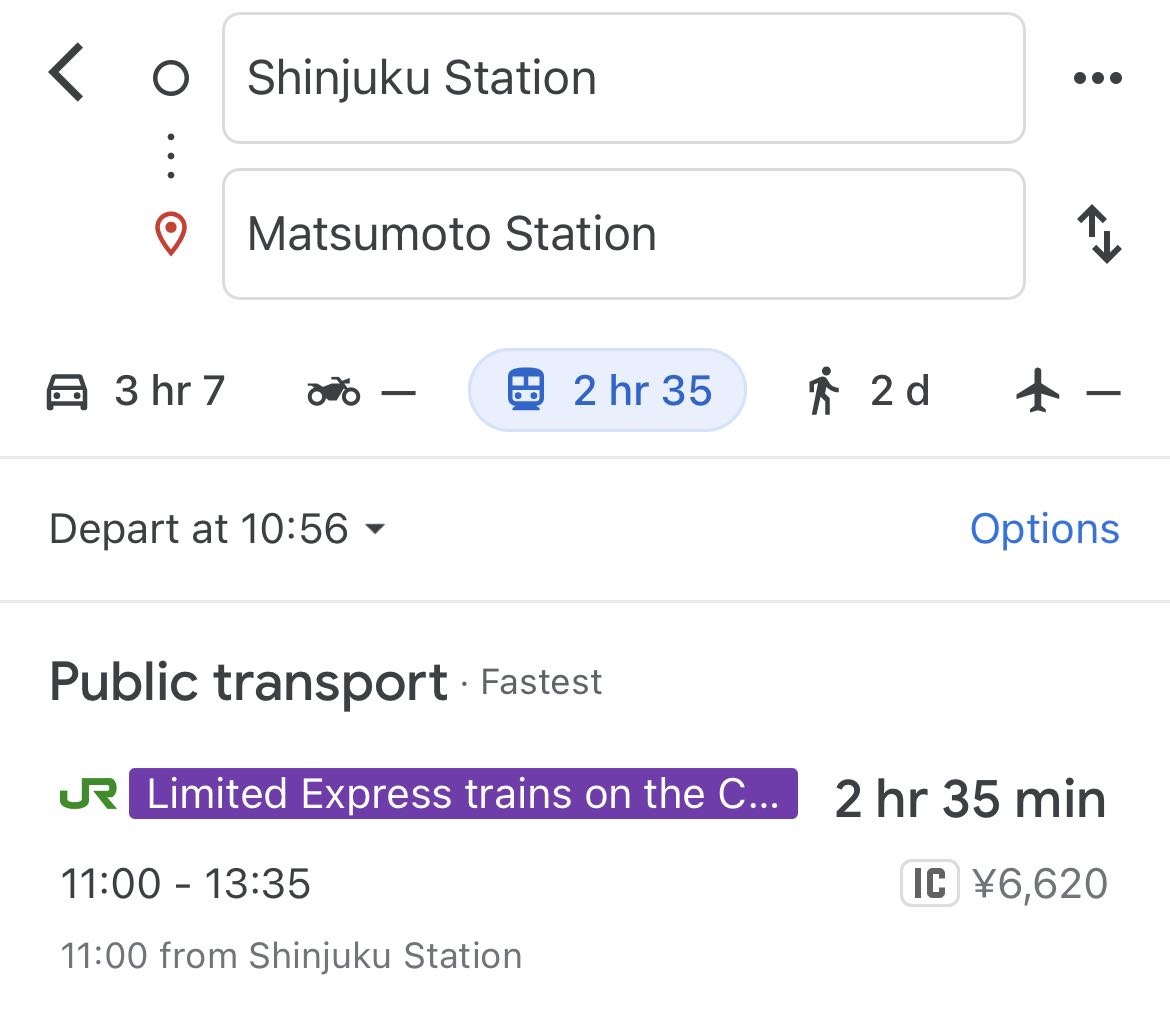Open the 2 hr 35 min route details
Viewport: 1170px width, 1009px height.
tap(970, 799)
